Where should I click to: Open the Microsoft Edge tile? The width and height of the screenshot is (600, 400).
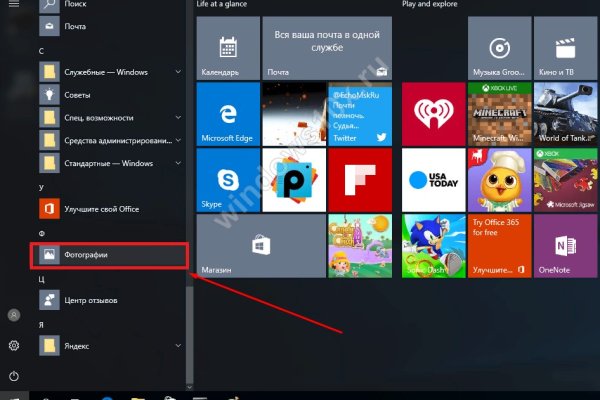[x=227, y=113]
